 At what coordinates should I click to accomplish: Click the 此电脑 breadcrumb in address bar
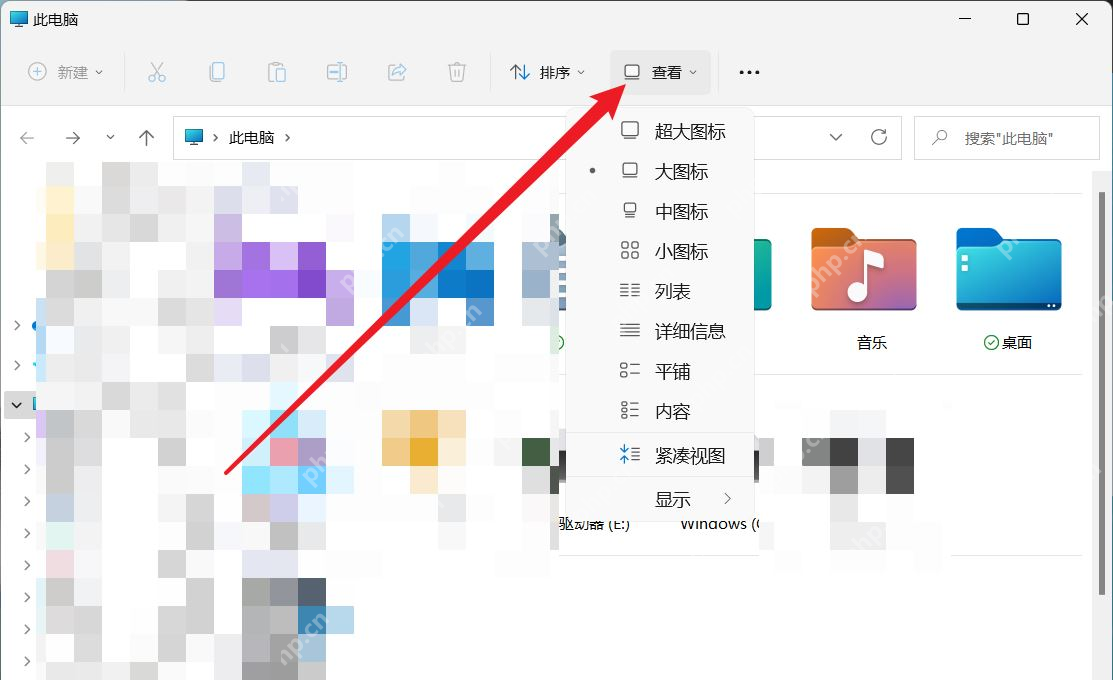251,138
